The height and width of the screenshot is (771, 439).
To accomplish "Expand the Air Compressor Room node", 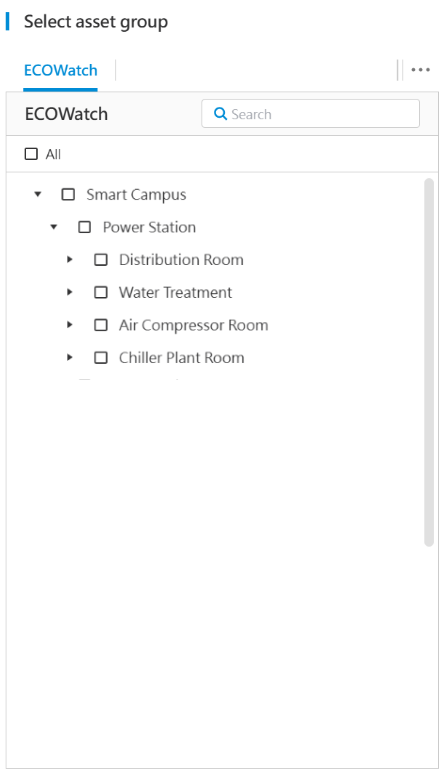I will 70,325.
